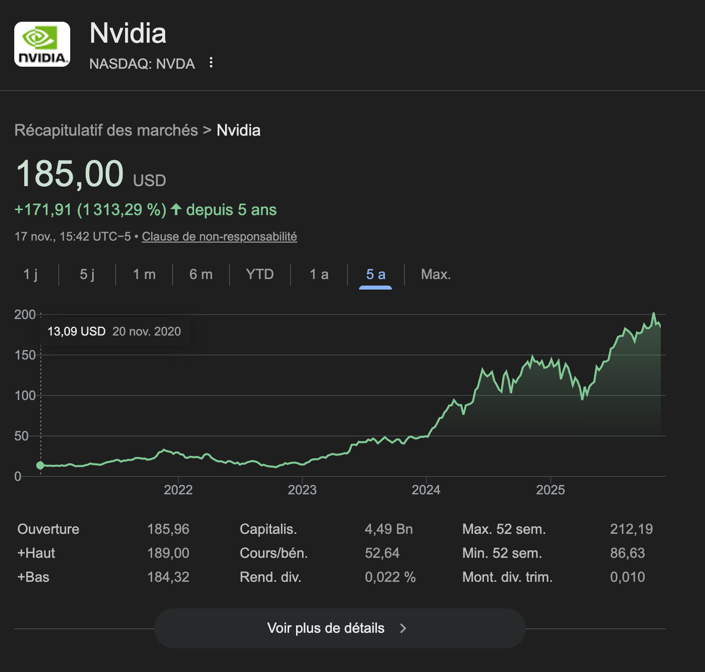Open Clause de non-responsabilité link
This screenshot has height=672, width=705.
219,236
